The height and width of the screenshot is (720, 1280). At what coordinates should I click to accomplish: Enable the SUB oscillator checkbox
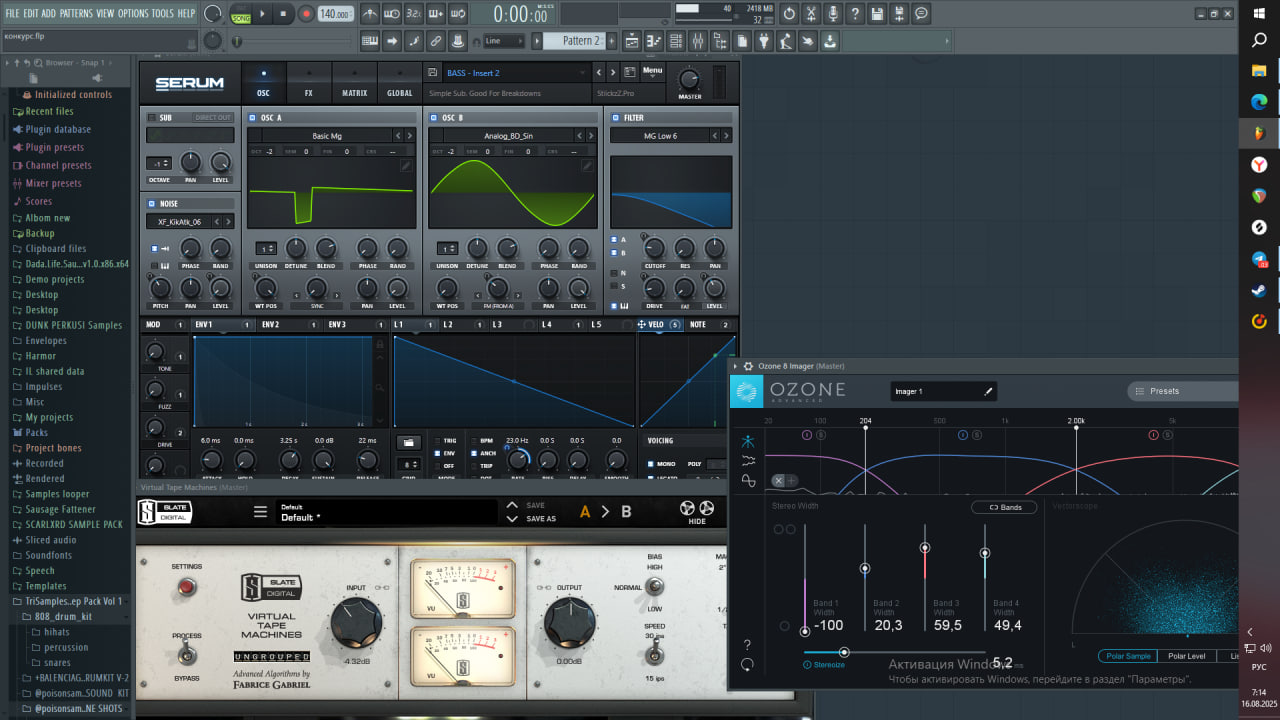coord(152,118)
